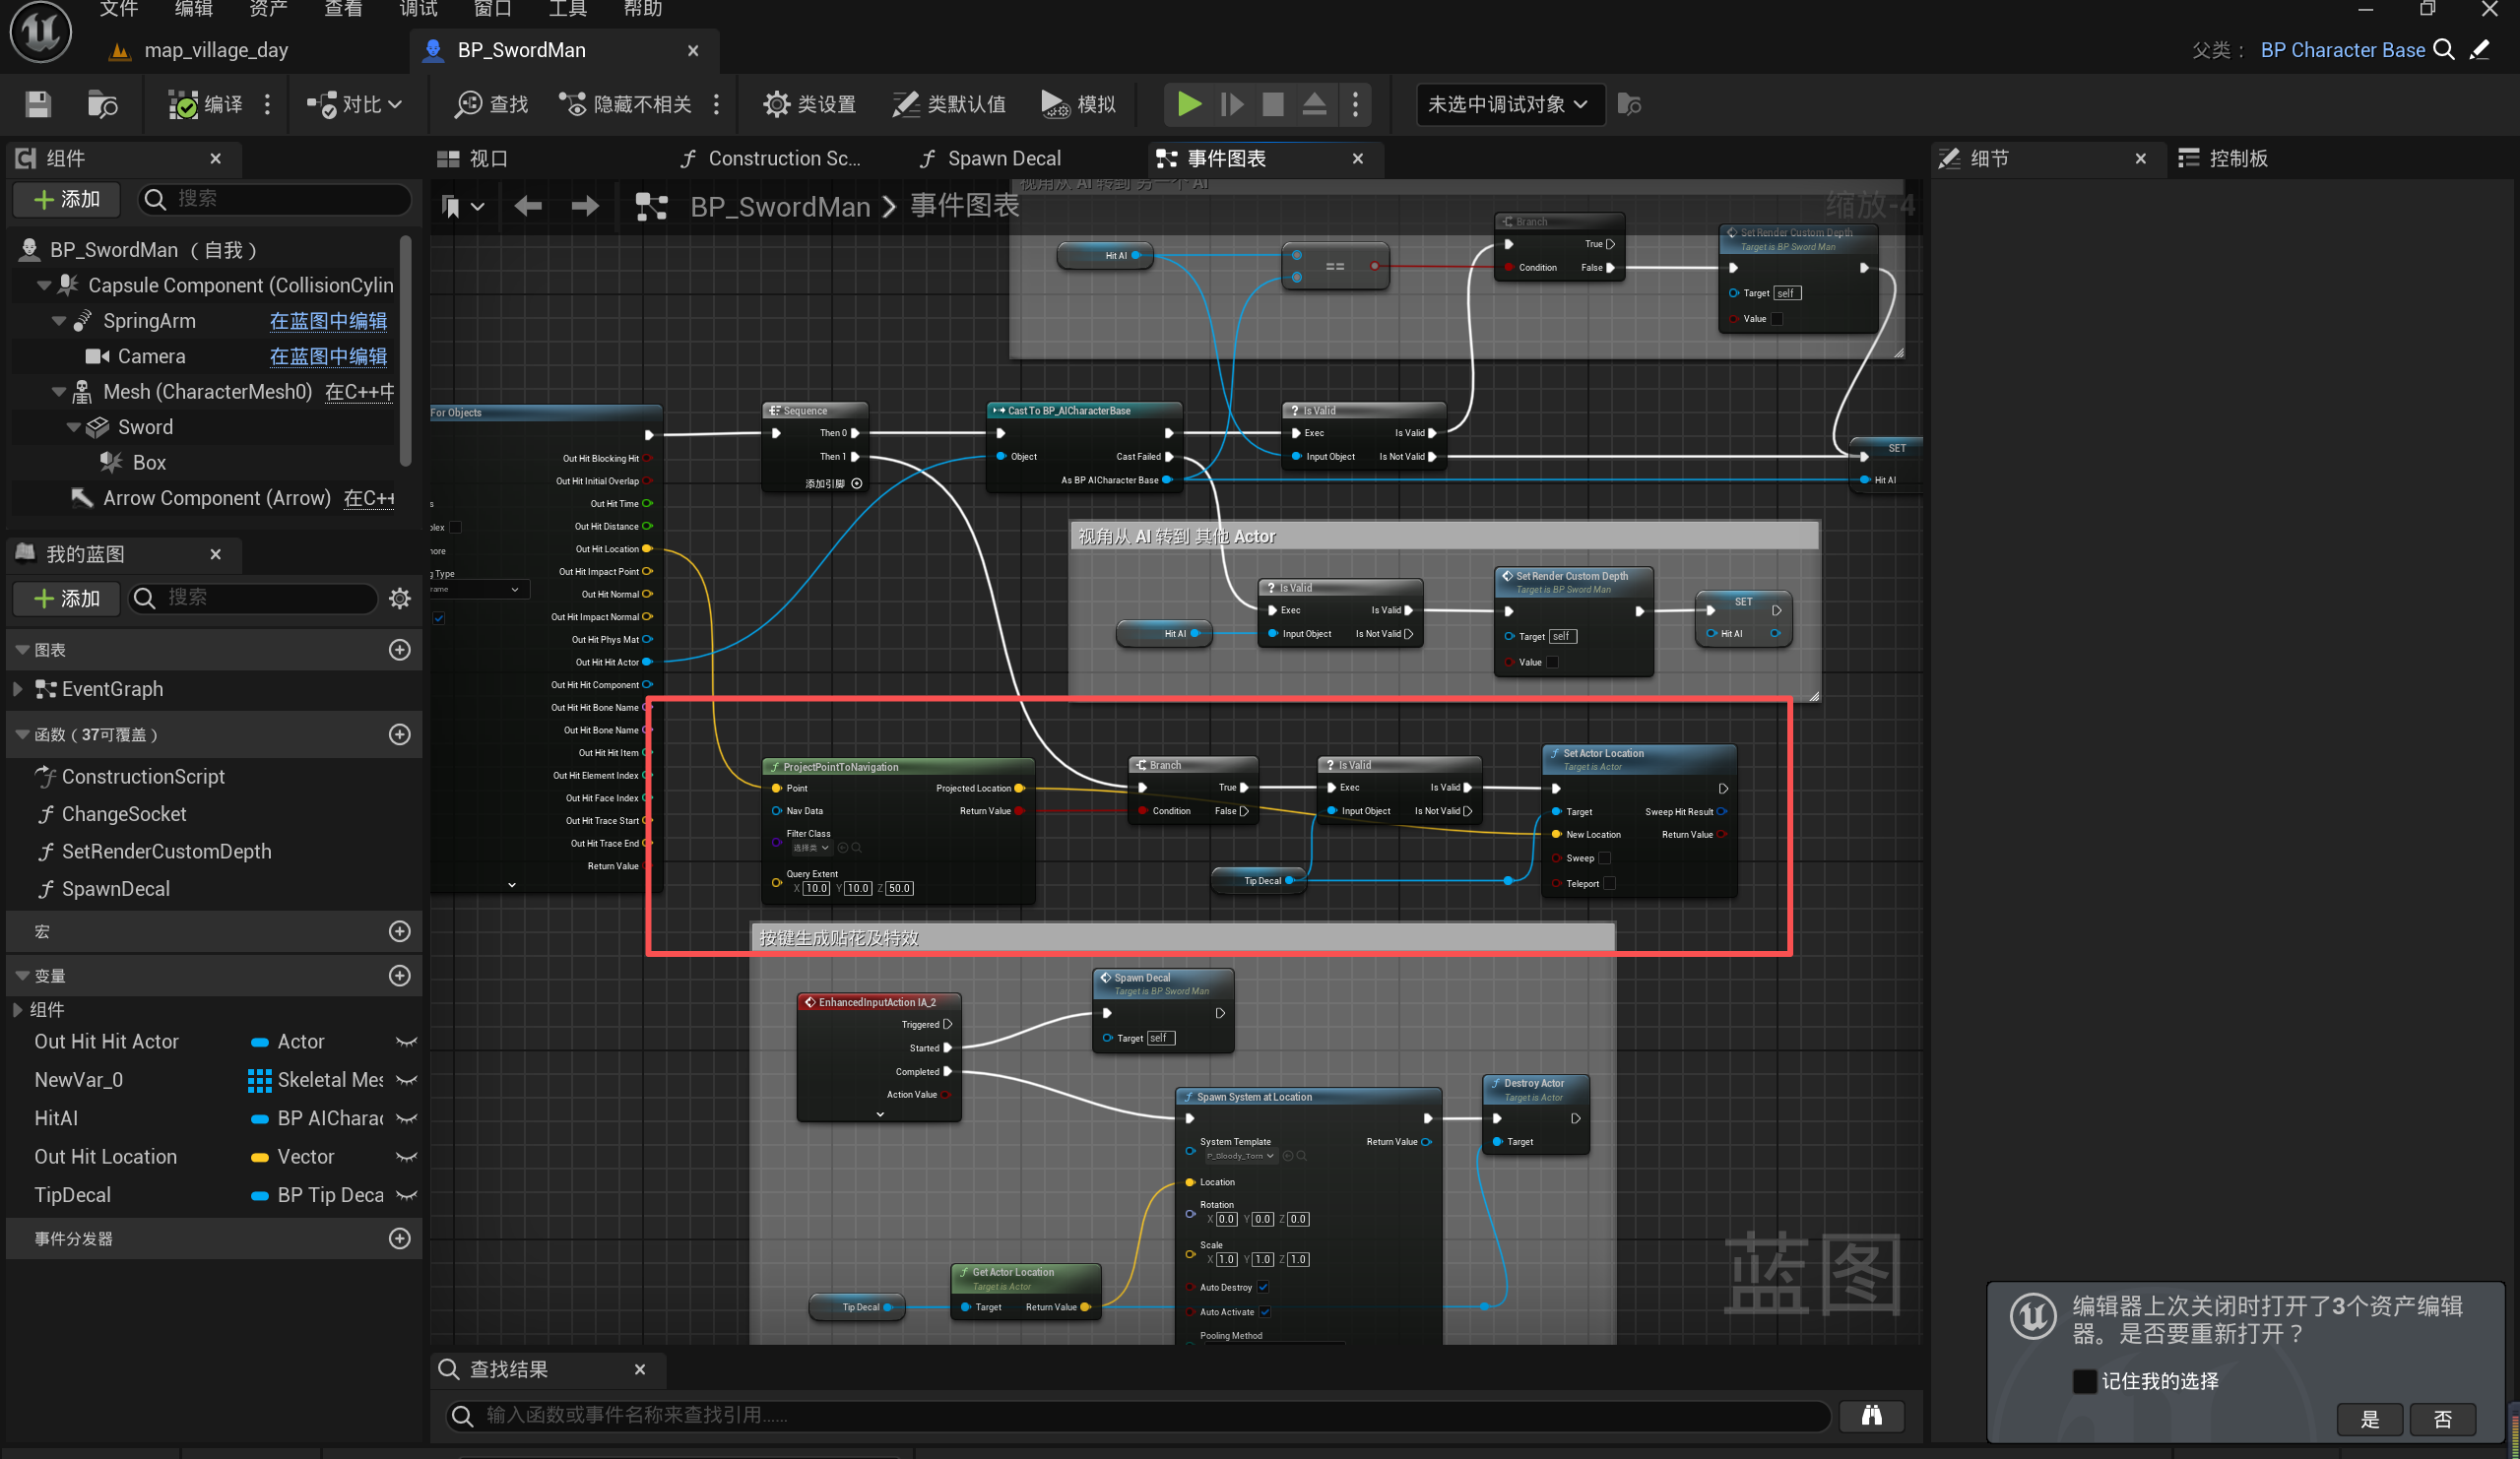Open Class Settings (类设置)
The width and height of the screenshot is (2520, 1459).
809,104
